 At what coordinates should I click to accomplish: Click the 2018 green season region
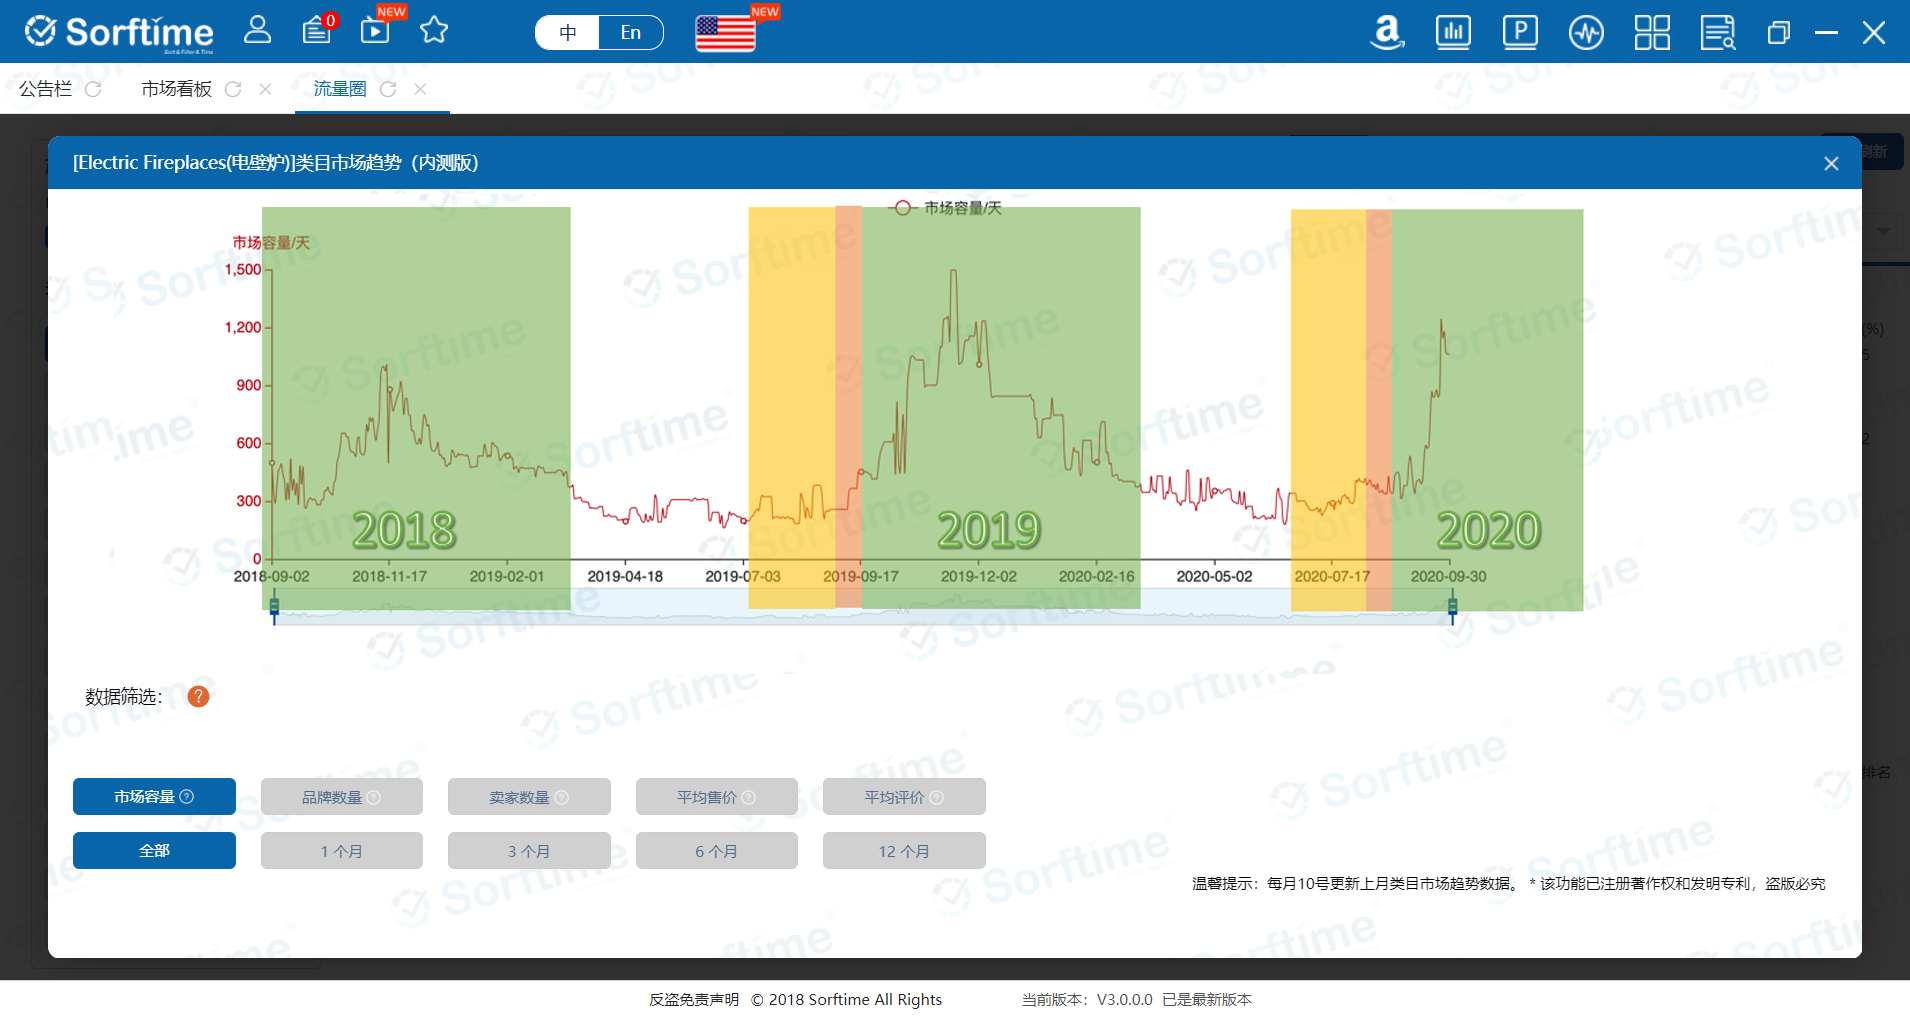click(x=416, y=408)
